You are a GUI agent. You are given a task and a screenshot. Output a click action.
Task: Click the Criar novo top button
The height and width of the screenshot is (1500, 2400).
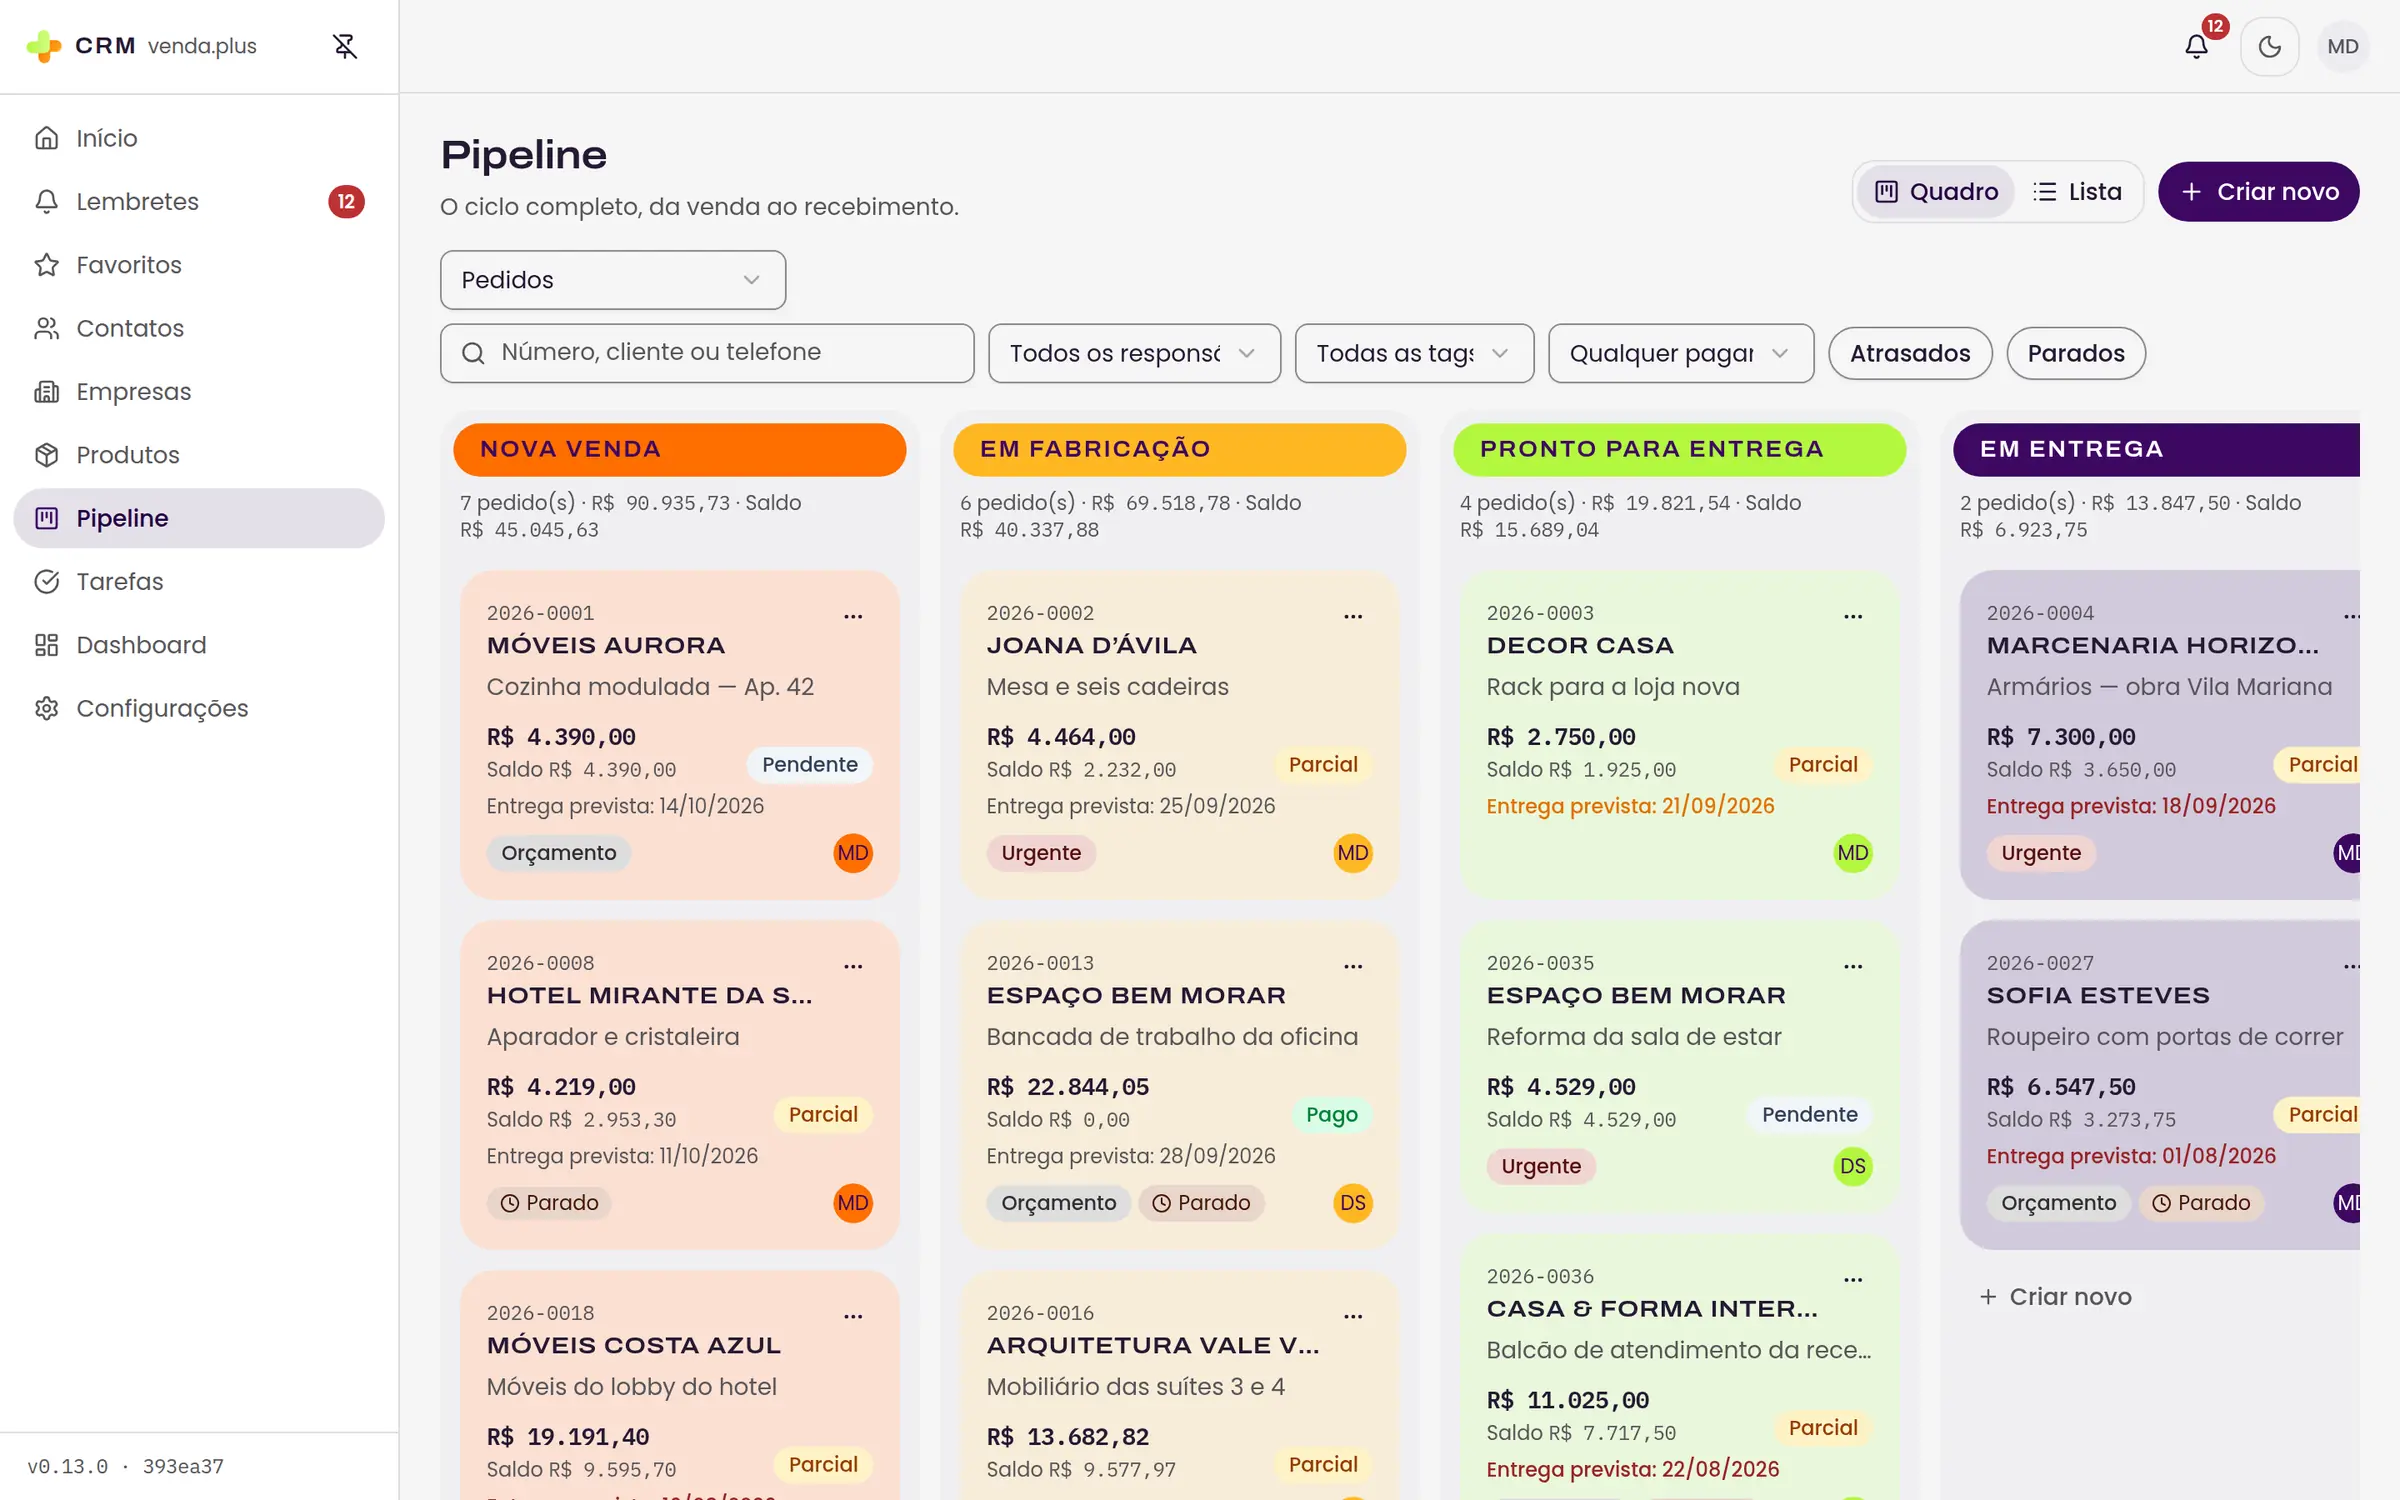[2258, 191]
